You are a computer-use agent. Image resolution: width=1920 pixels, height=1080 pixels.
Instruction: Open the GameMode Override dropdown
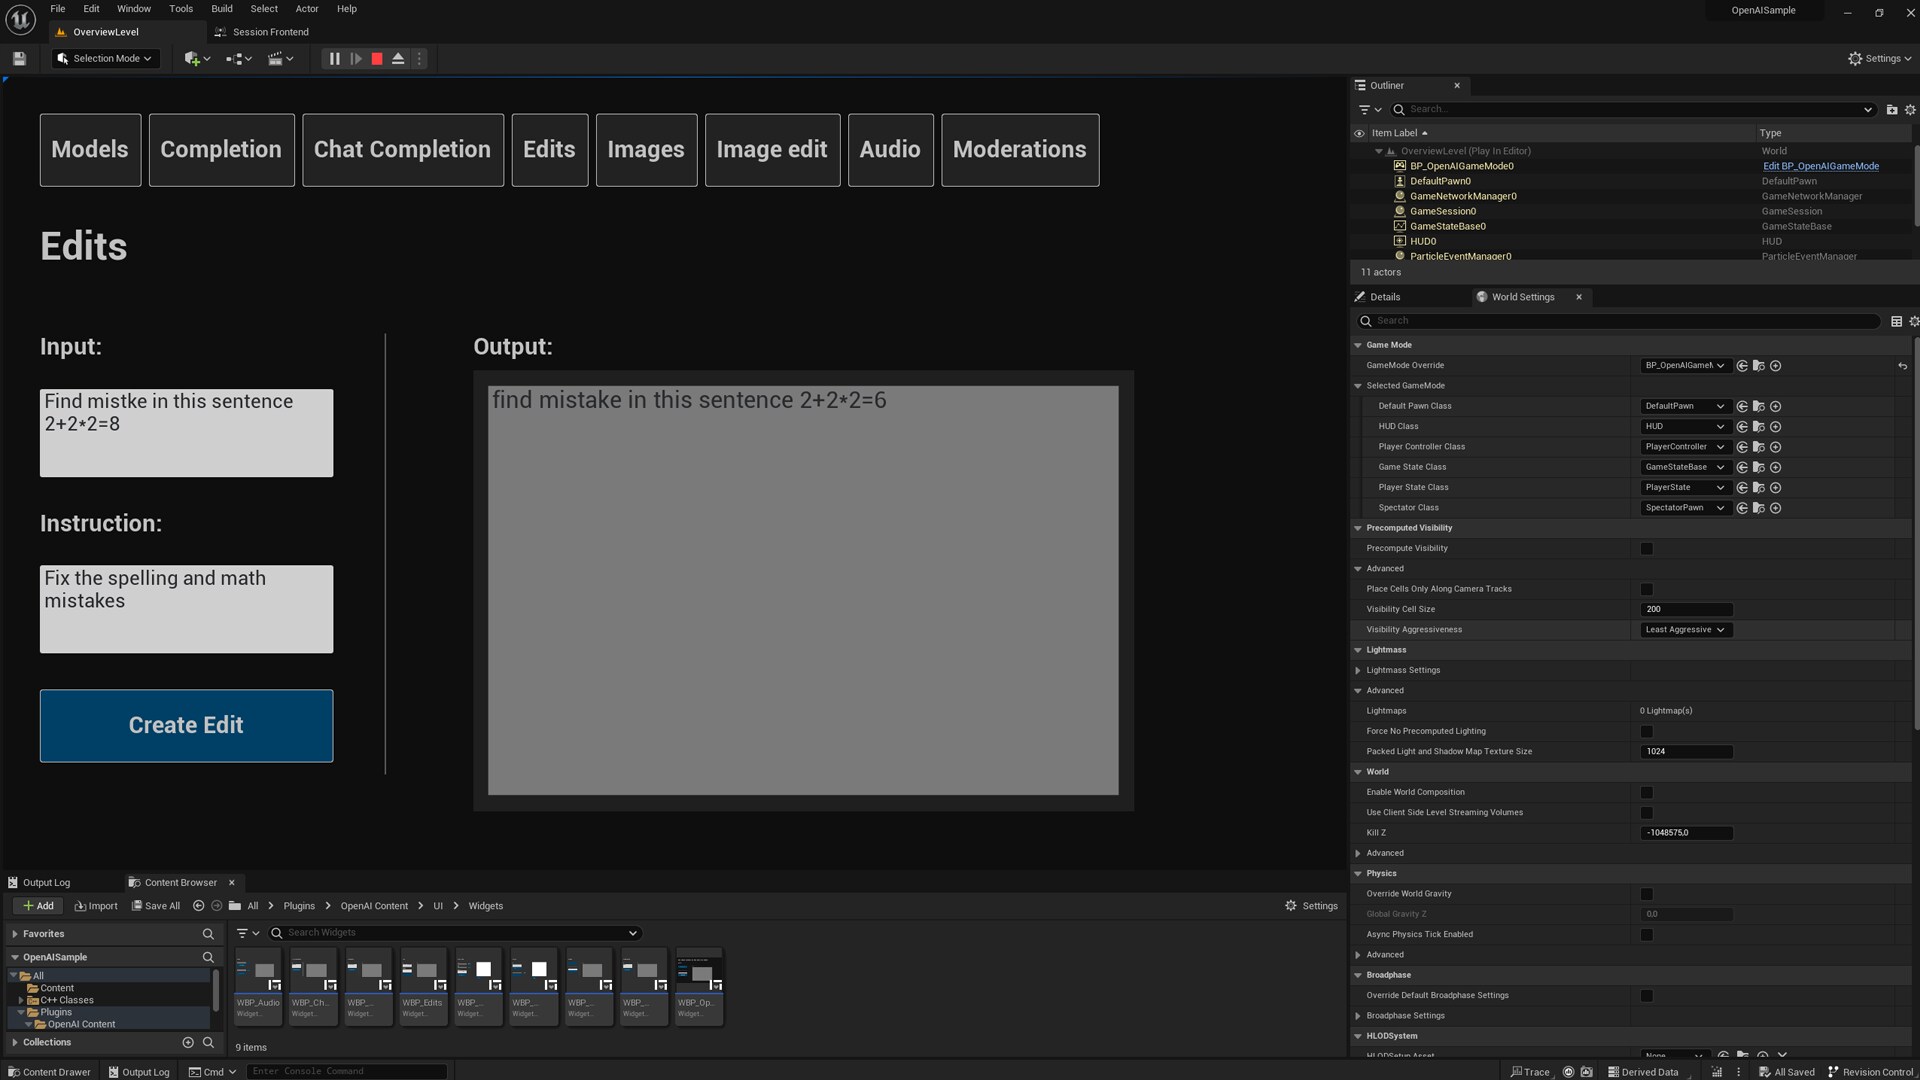(1685, 365)
